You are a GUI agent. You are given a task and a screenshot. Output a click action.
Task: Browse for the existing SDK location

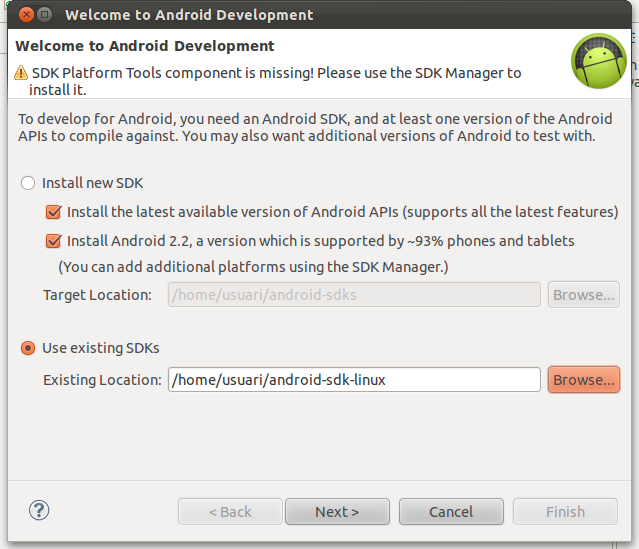[583, 380]
